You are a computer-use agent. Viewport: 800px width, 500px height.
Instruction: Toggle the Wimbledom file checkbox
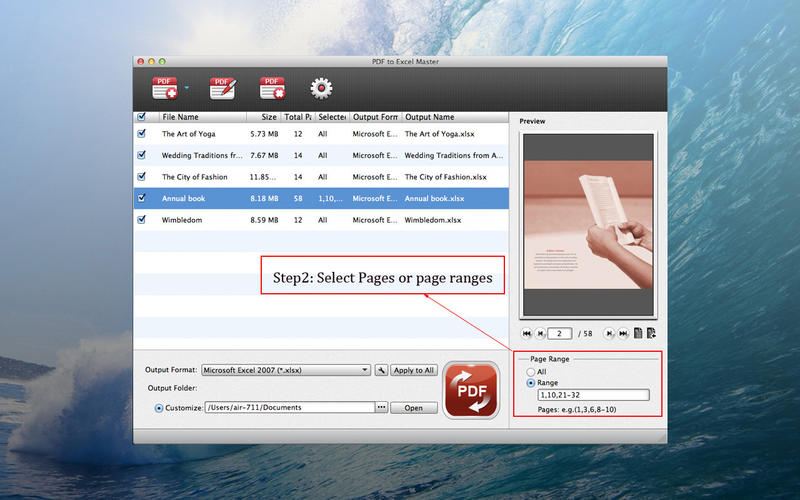point(141,219)
